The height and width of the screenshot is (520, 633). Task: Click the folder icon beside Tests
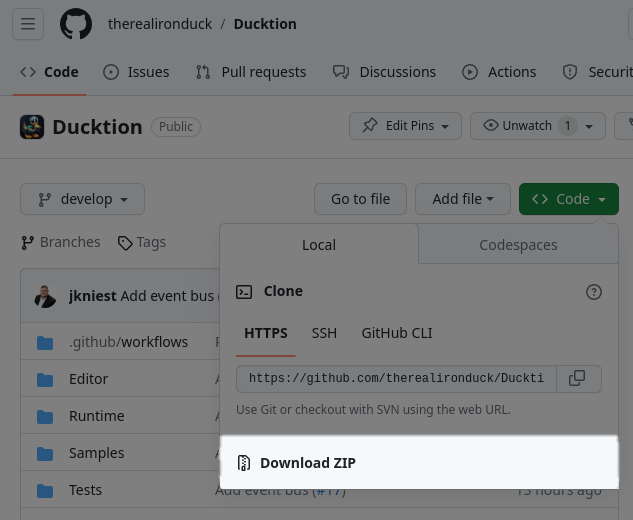pos(45,491)
